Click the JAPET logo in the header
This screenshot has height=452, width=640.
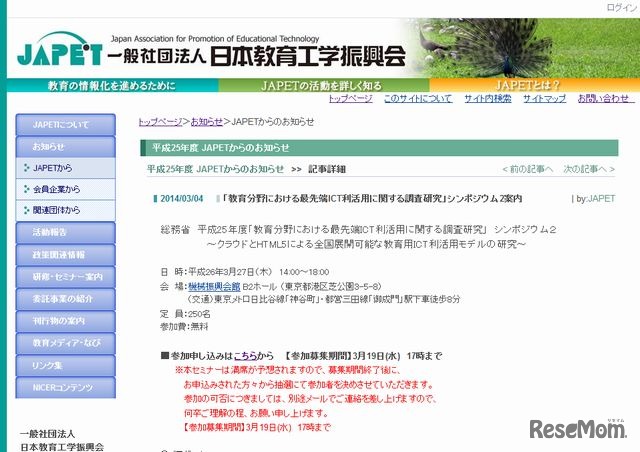point(60,49)
